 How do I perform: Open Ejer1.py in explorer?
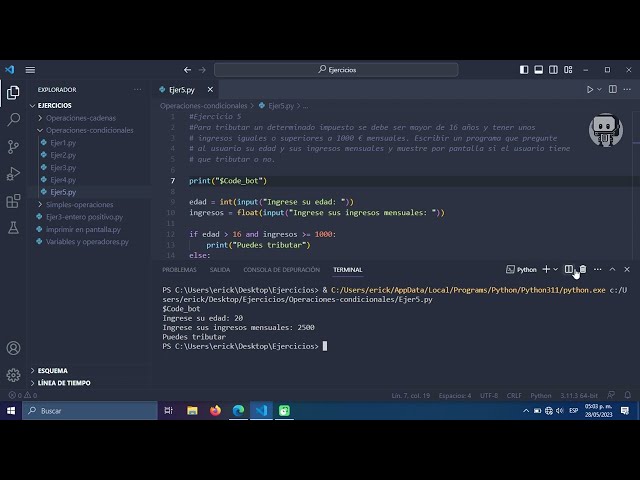tap(63, 143)
